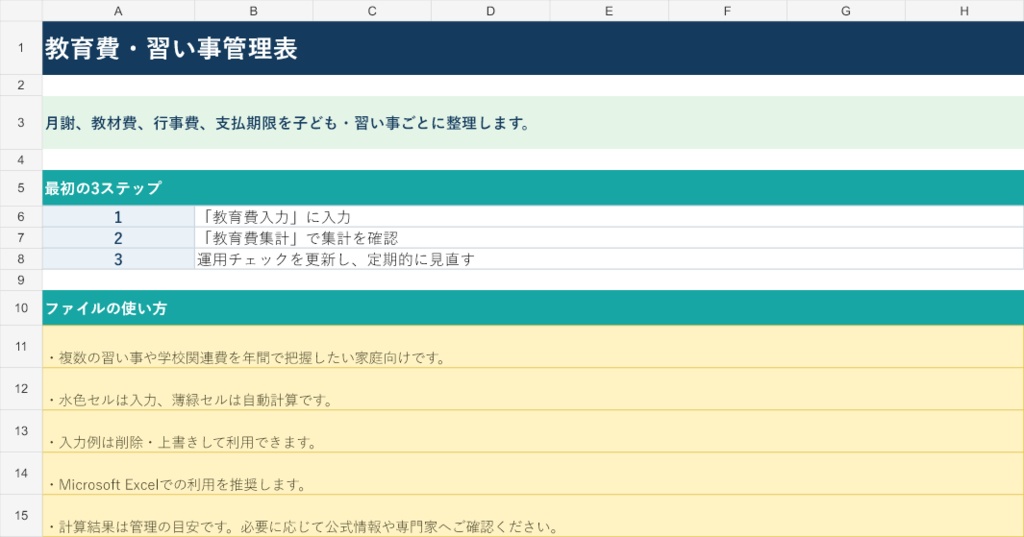
Task: Click the note 入力例は削除・上書きして利用できます
Action: coord(533,431)
